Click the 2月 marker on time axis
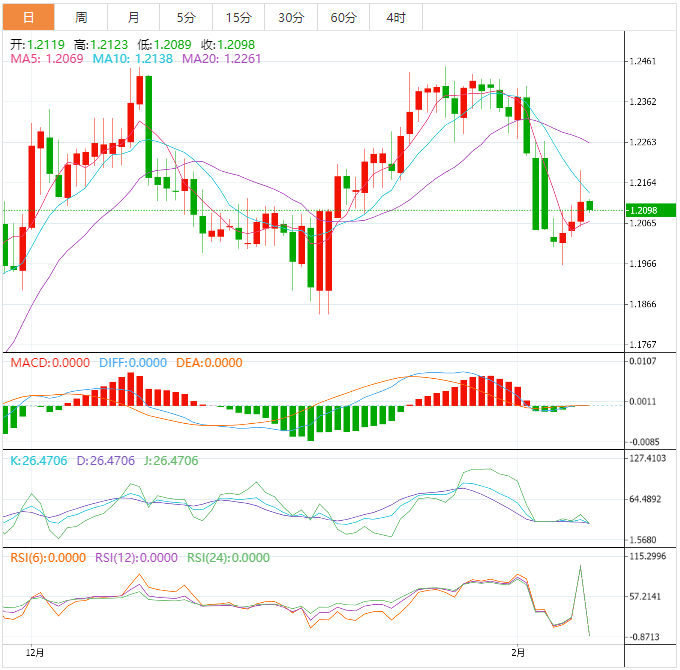The height and width of the screenshot is (670, 680). click(x=517, y=650)
